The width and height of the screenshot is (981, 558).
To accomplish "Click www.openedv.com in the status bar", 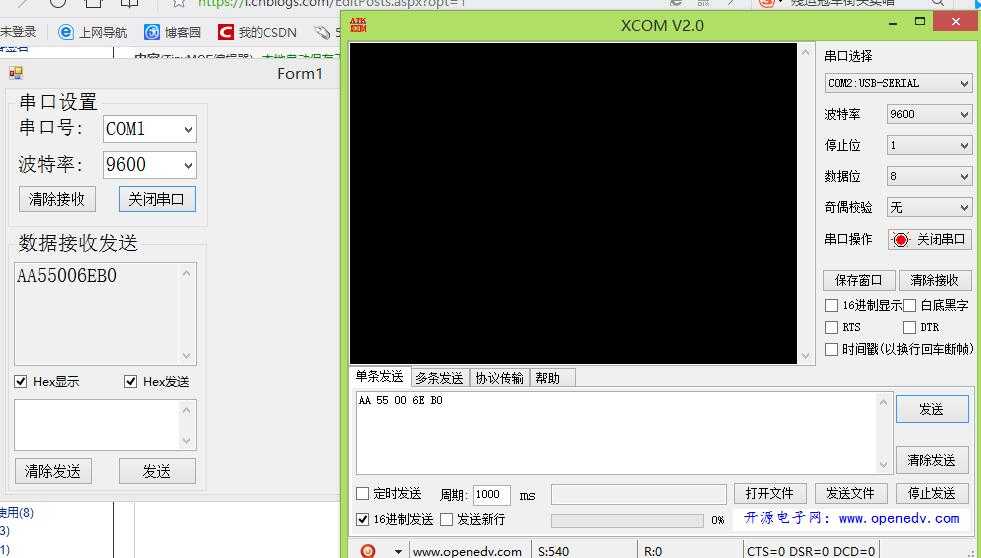I will [467, 551].
